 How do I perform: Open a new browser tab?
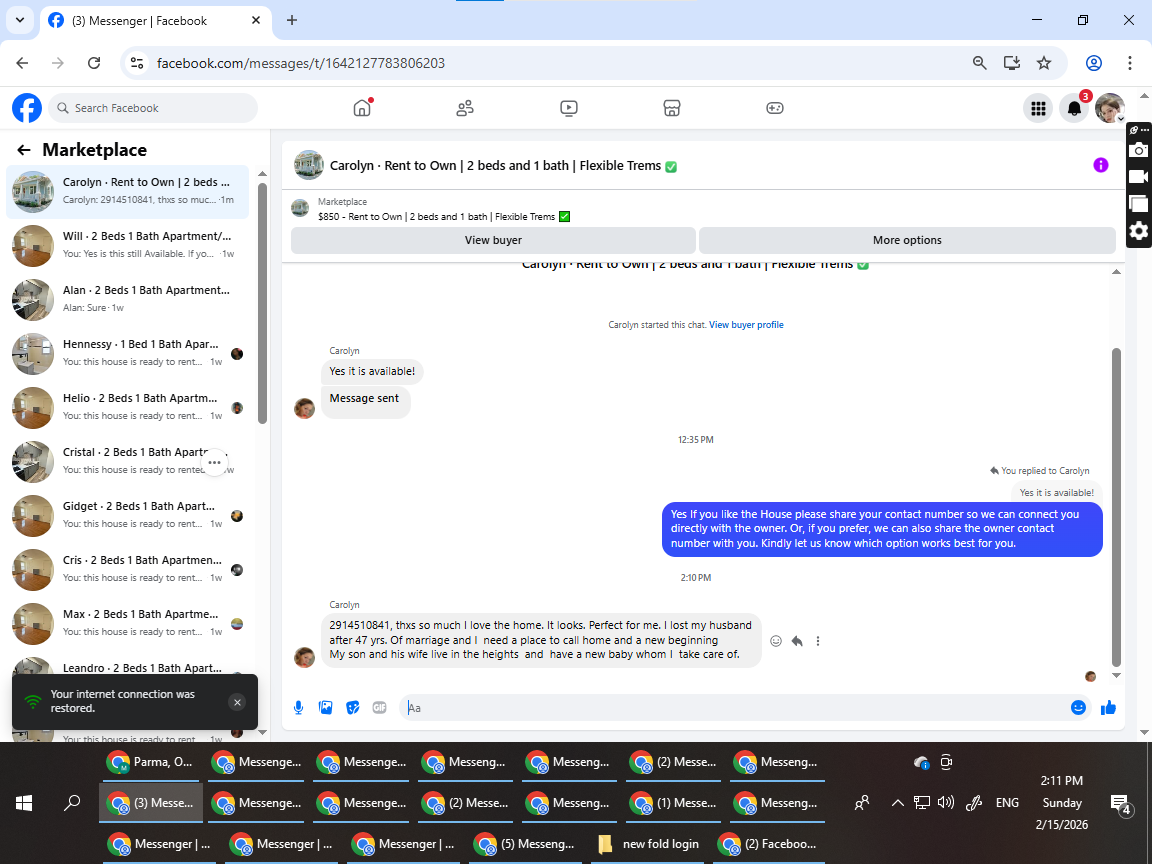(292, 21)
